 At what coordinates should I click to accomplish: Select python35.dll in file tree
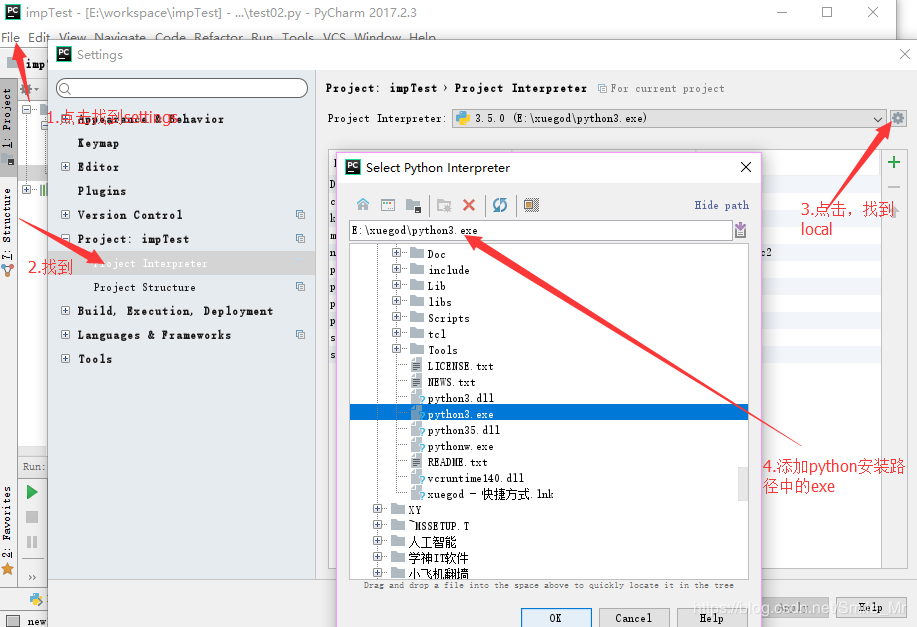[464, 430]
